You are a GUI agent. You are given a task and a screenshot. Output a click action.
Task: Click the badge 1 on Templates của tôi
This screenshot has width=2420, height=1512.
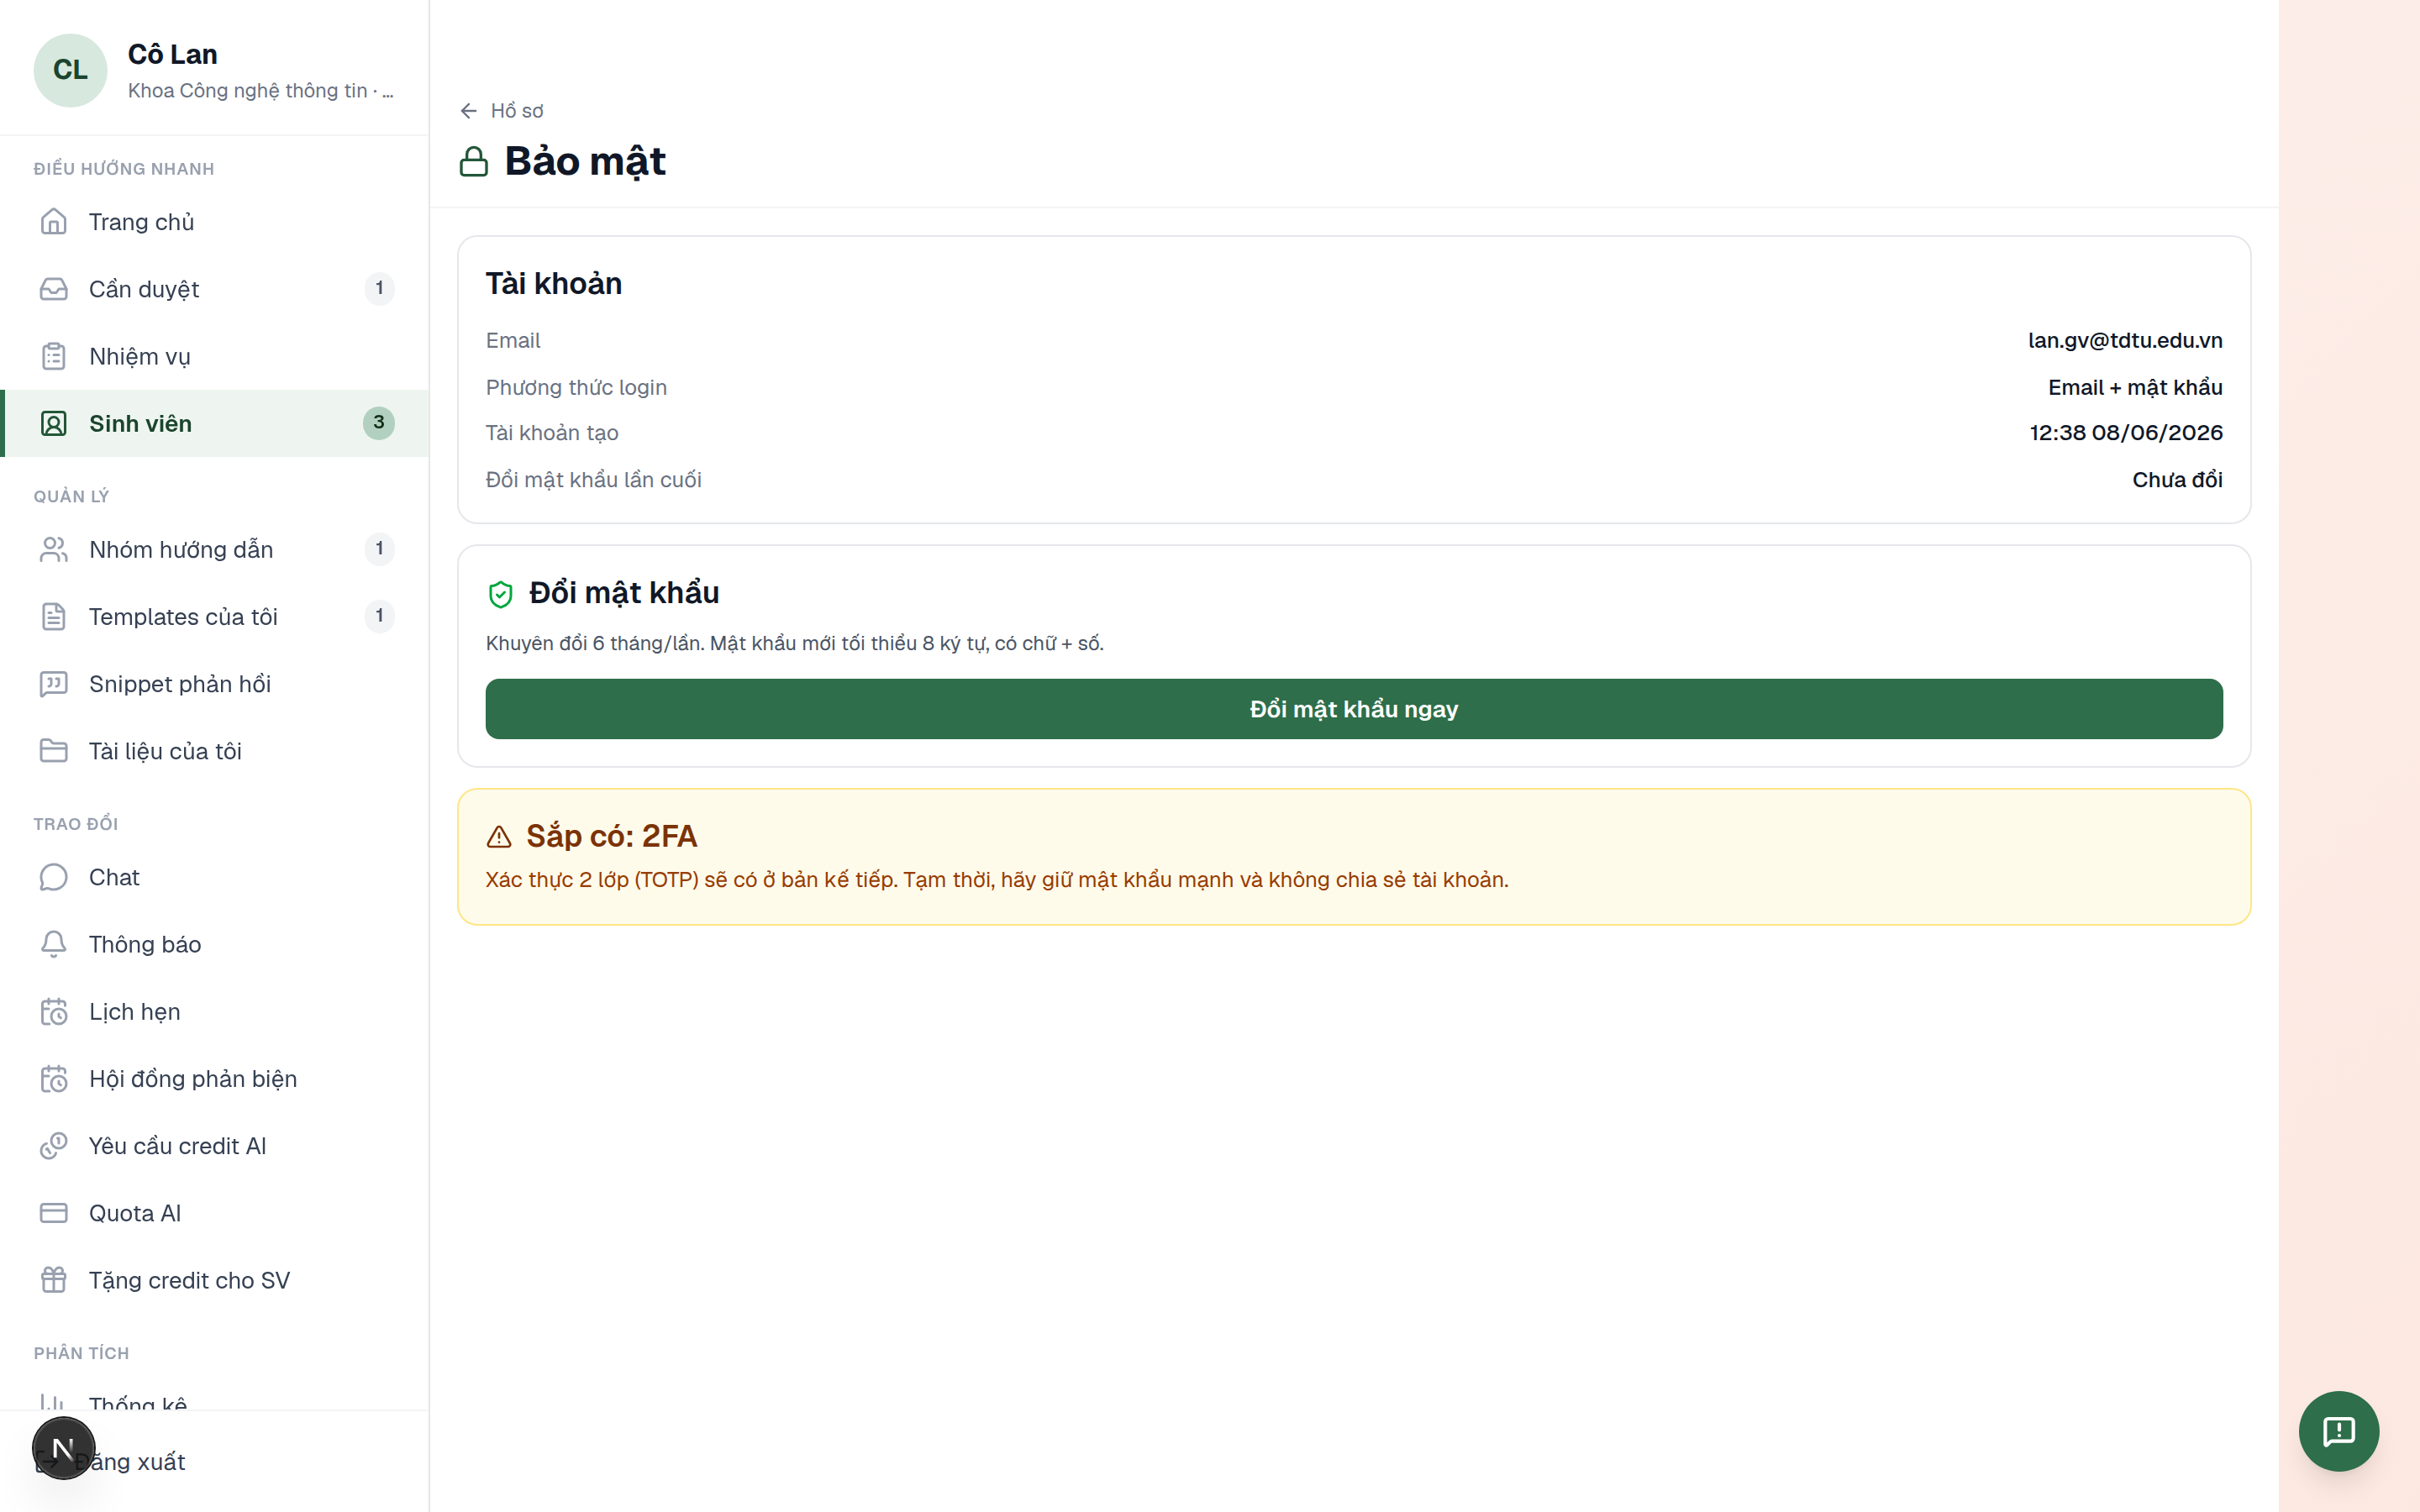[379, 616]
